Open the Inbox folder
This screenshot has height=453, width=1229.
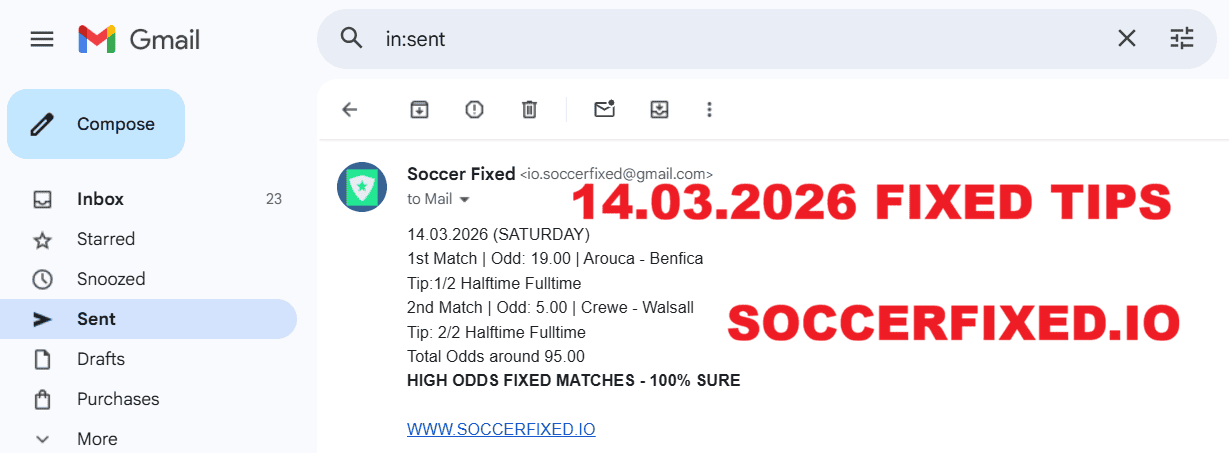point(100,199)
